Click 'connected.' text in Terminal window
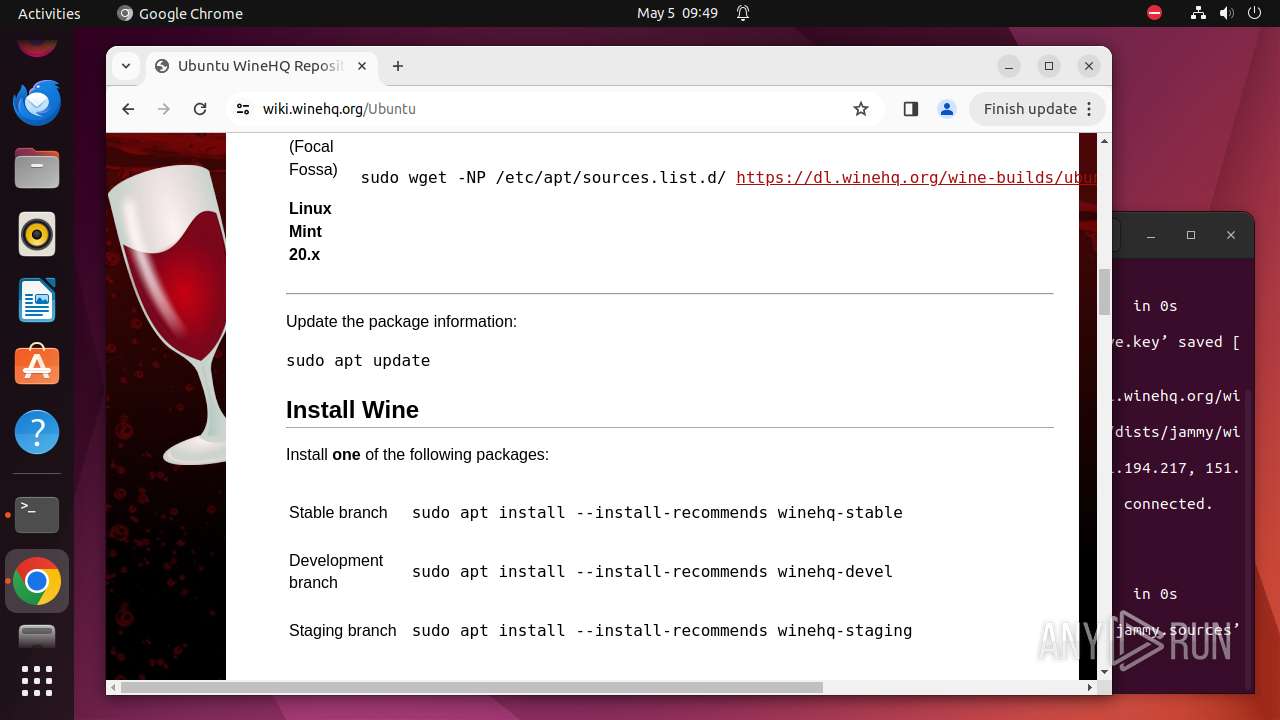 [1168, 504]
